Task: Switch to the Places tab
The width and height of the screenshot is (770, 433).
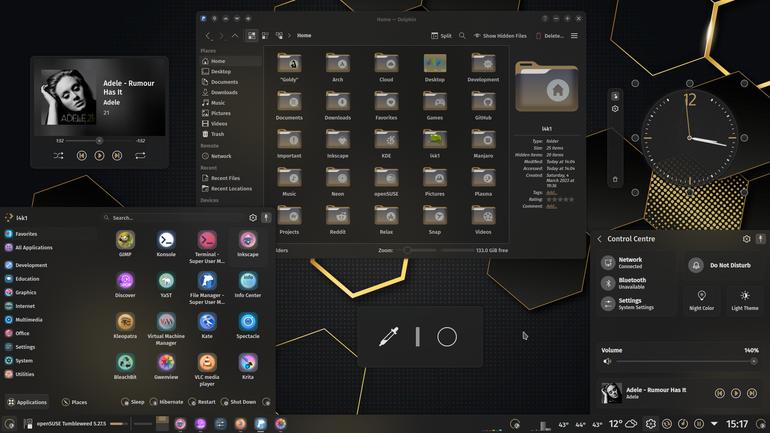Action: 75,402
